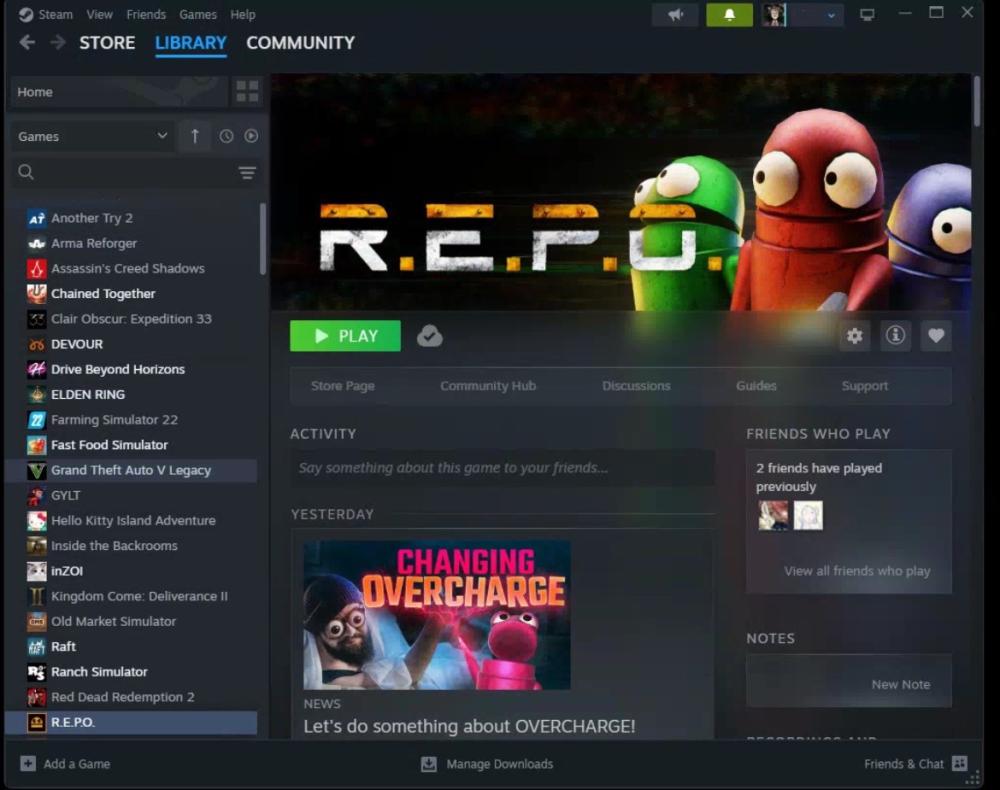
Task: Select Grand Theft Auto V Legacy
Action: [131, 470]
